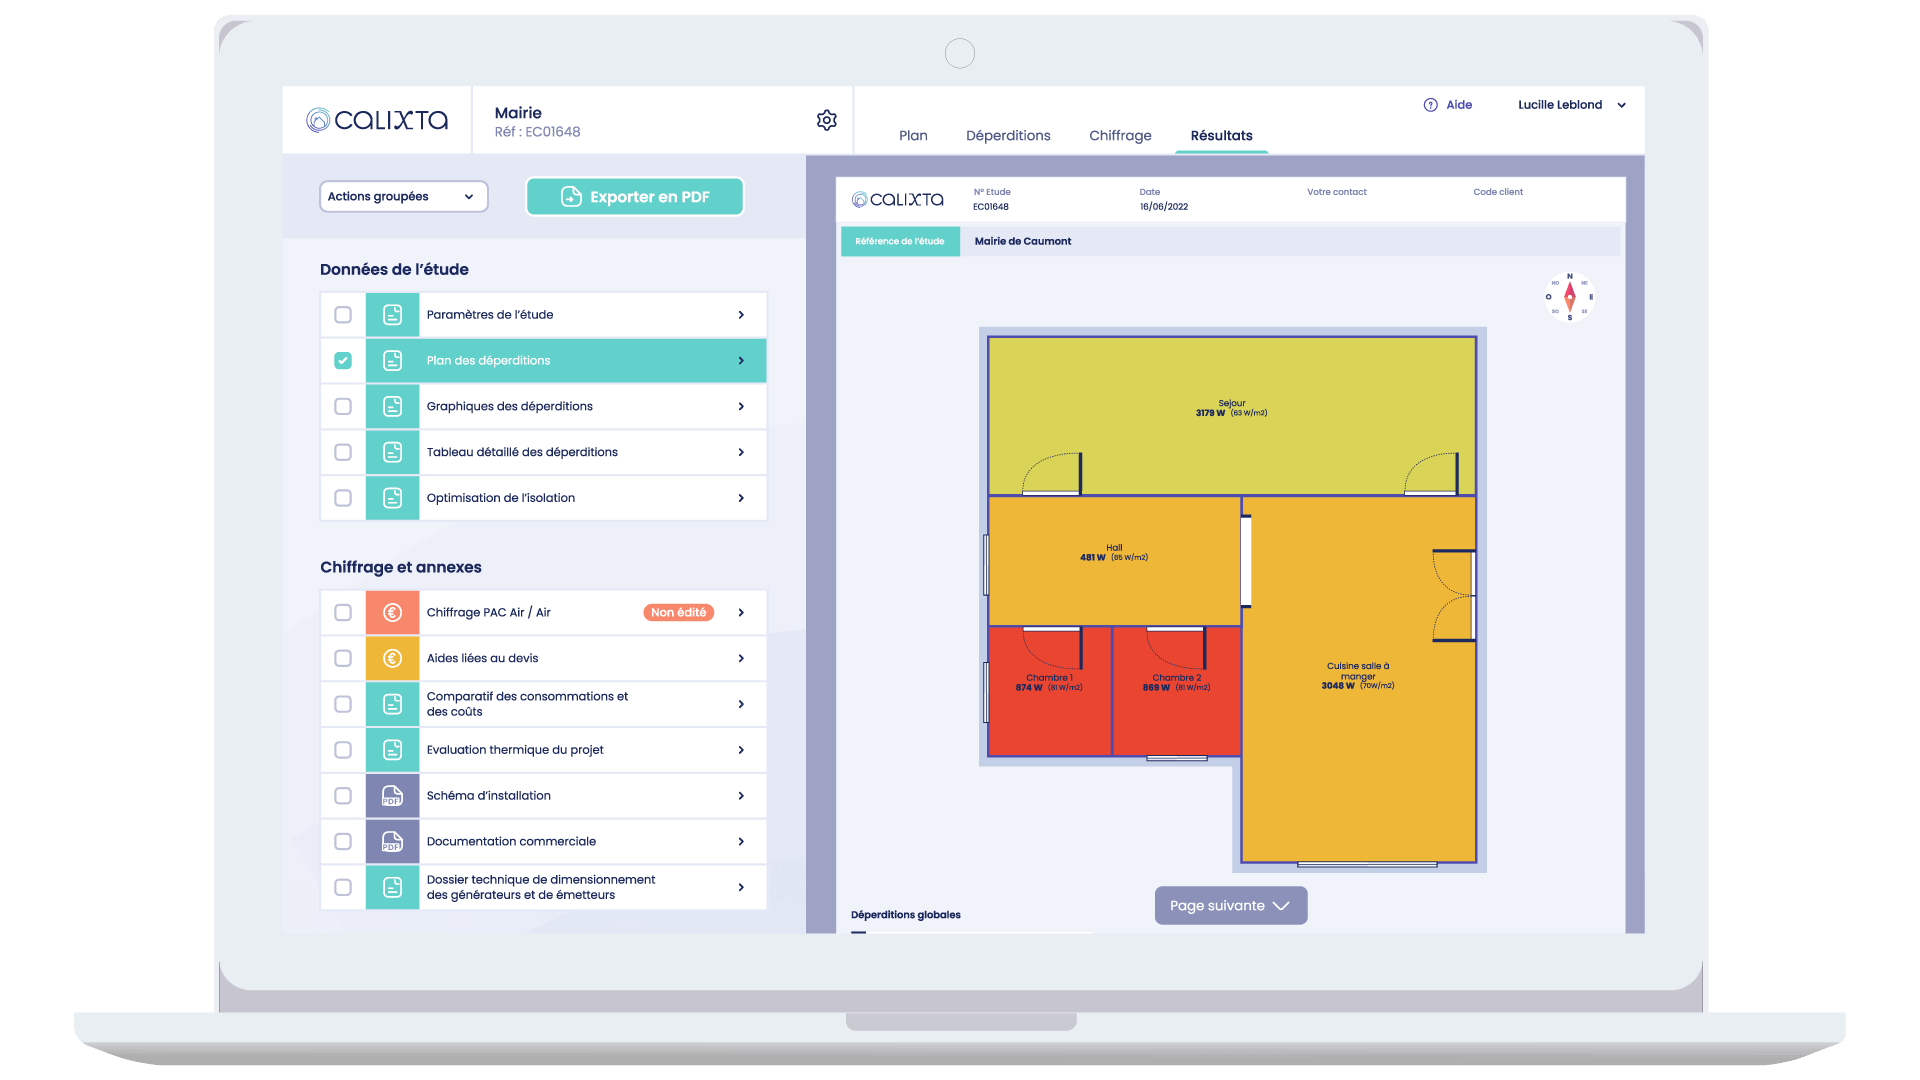The width and height of the screenshot is (1920, 1080).
Task: Uncheck the Plan des déperditions checkbox
Action: [343, 361]
